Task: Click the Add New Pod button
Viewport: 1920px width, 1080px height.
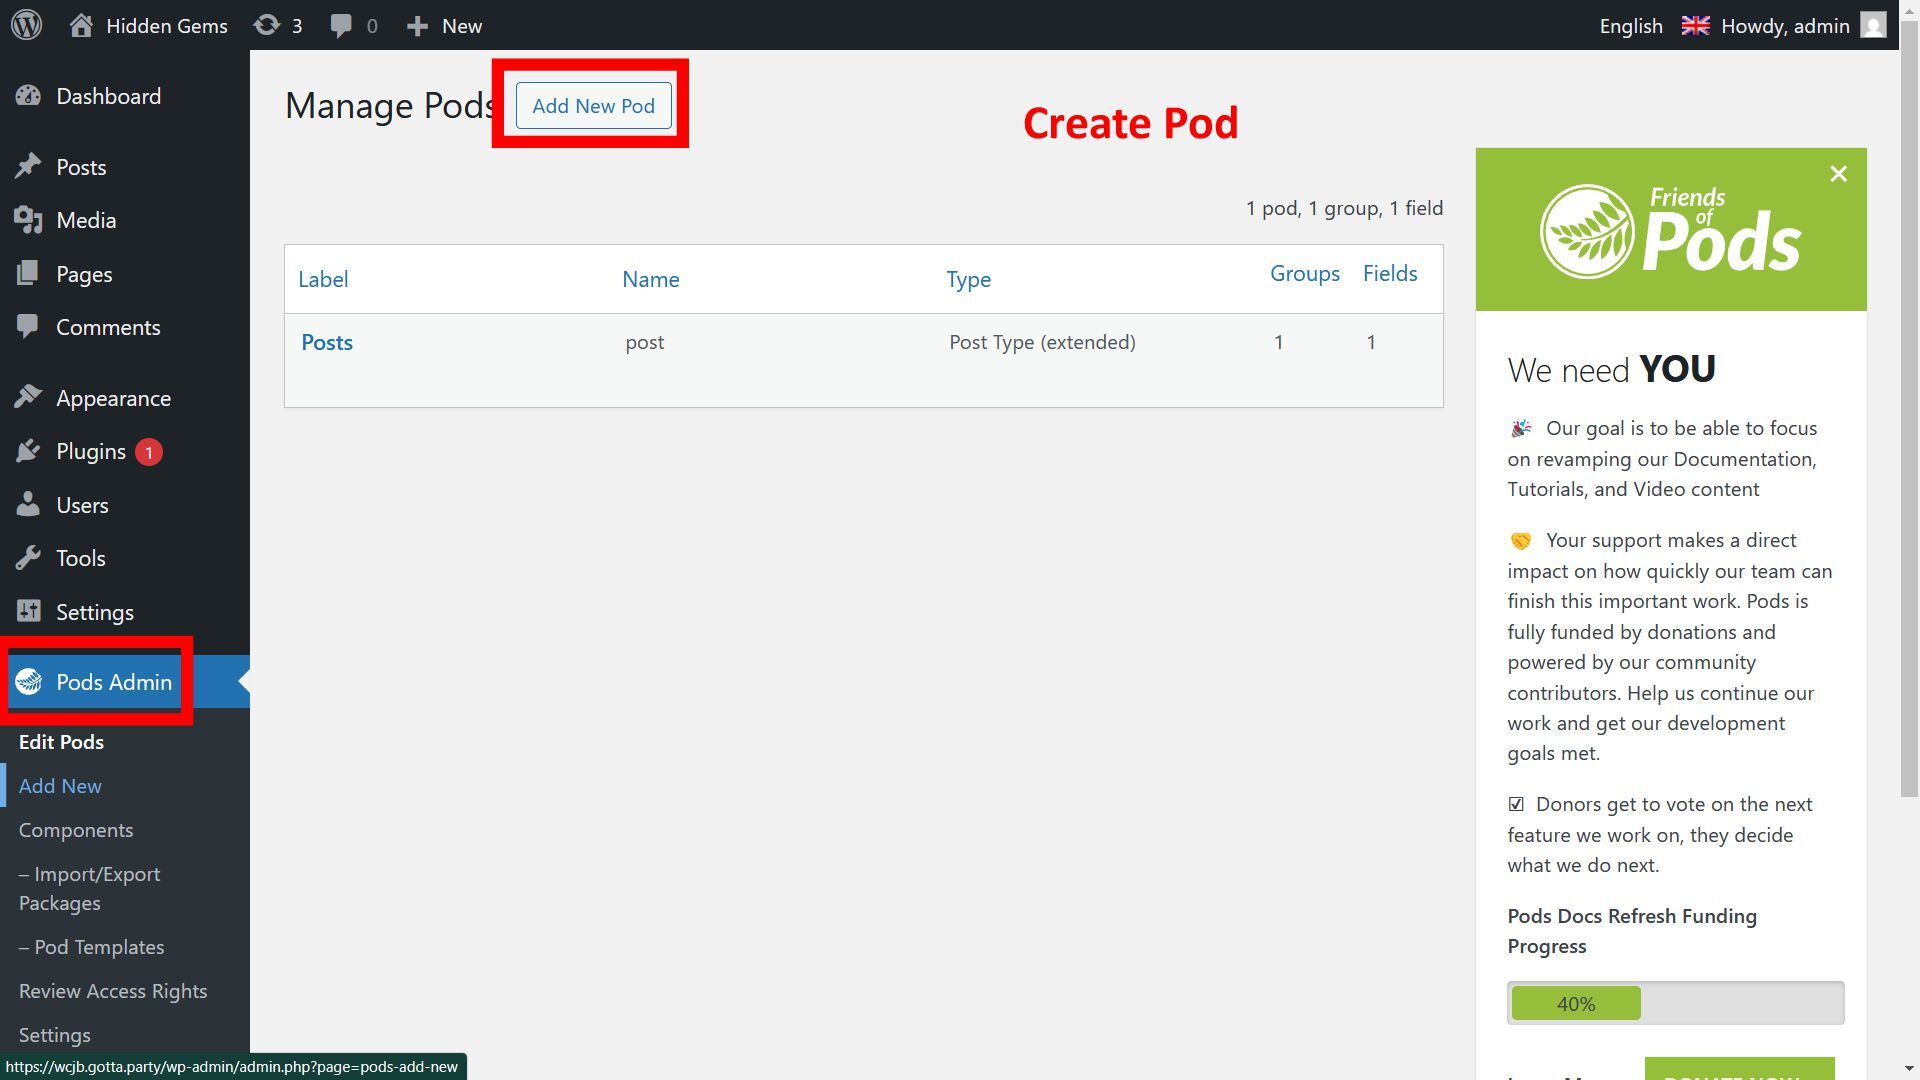Action: point(593,106)
